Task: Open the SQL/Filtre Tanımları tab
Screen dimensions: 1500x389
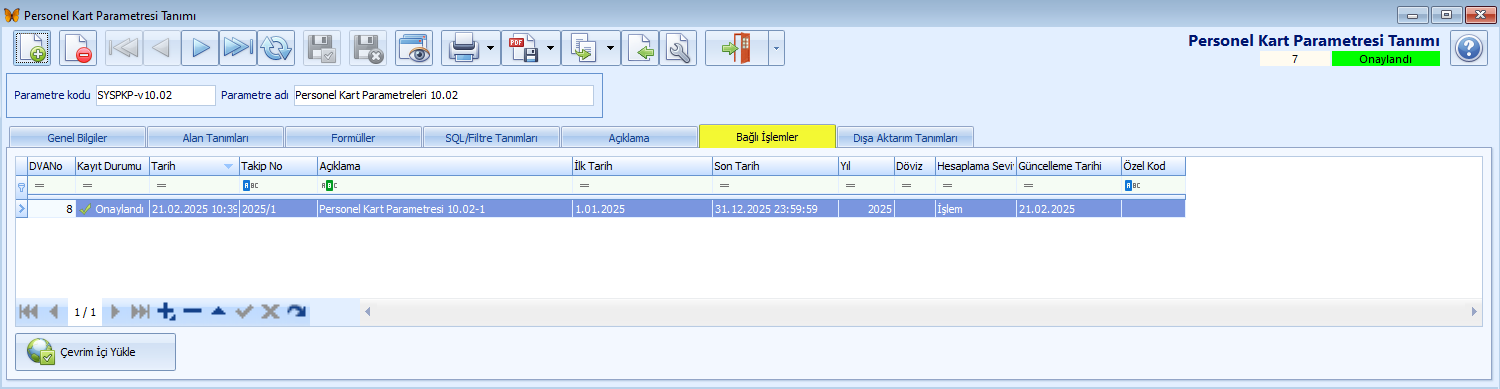Action: pos(491,137)
